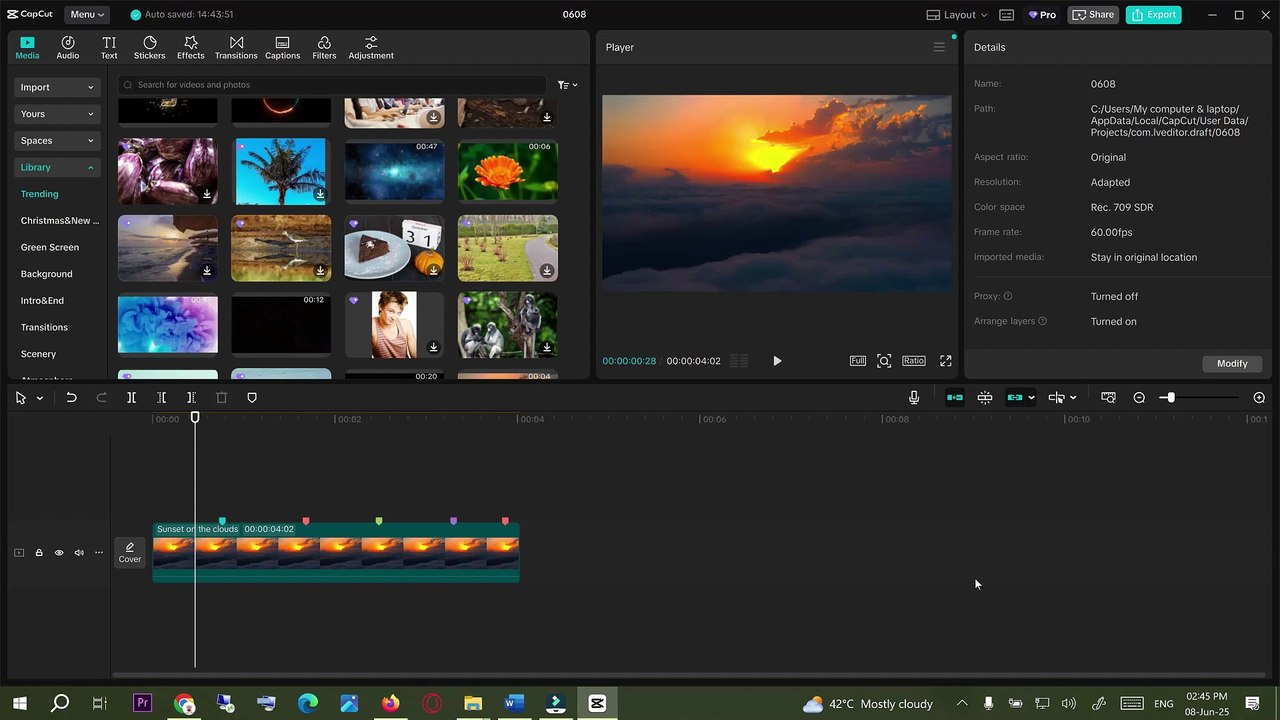1280x720 pixels.
Task: Select the Intro&End category
Action: point(42,300)
